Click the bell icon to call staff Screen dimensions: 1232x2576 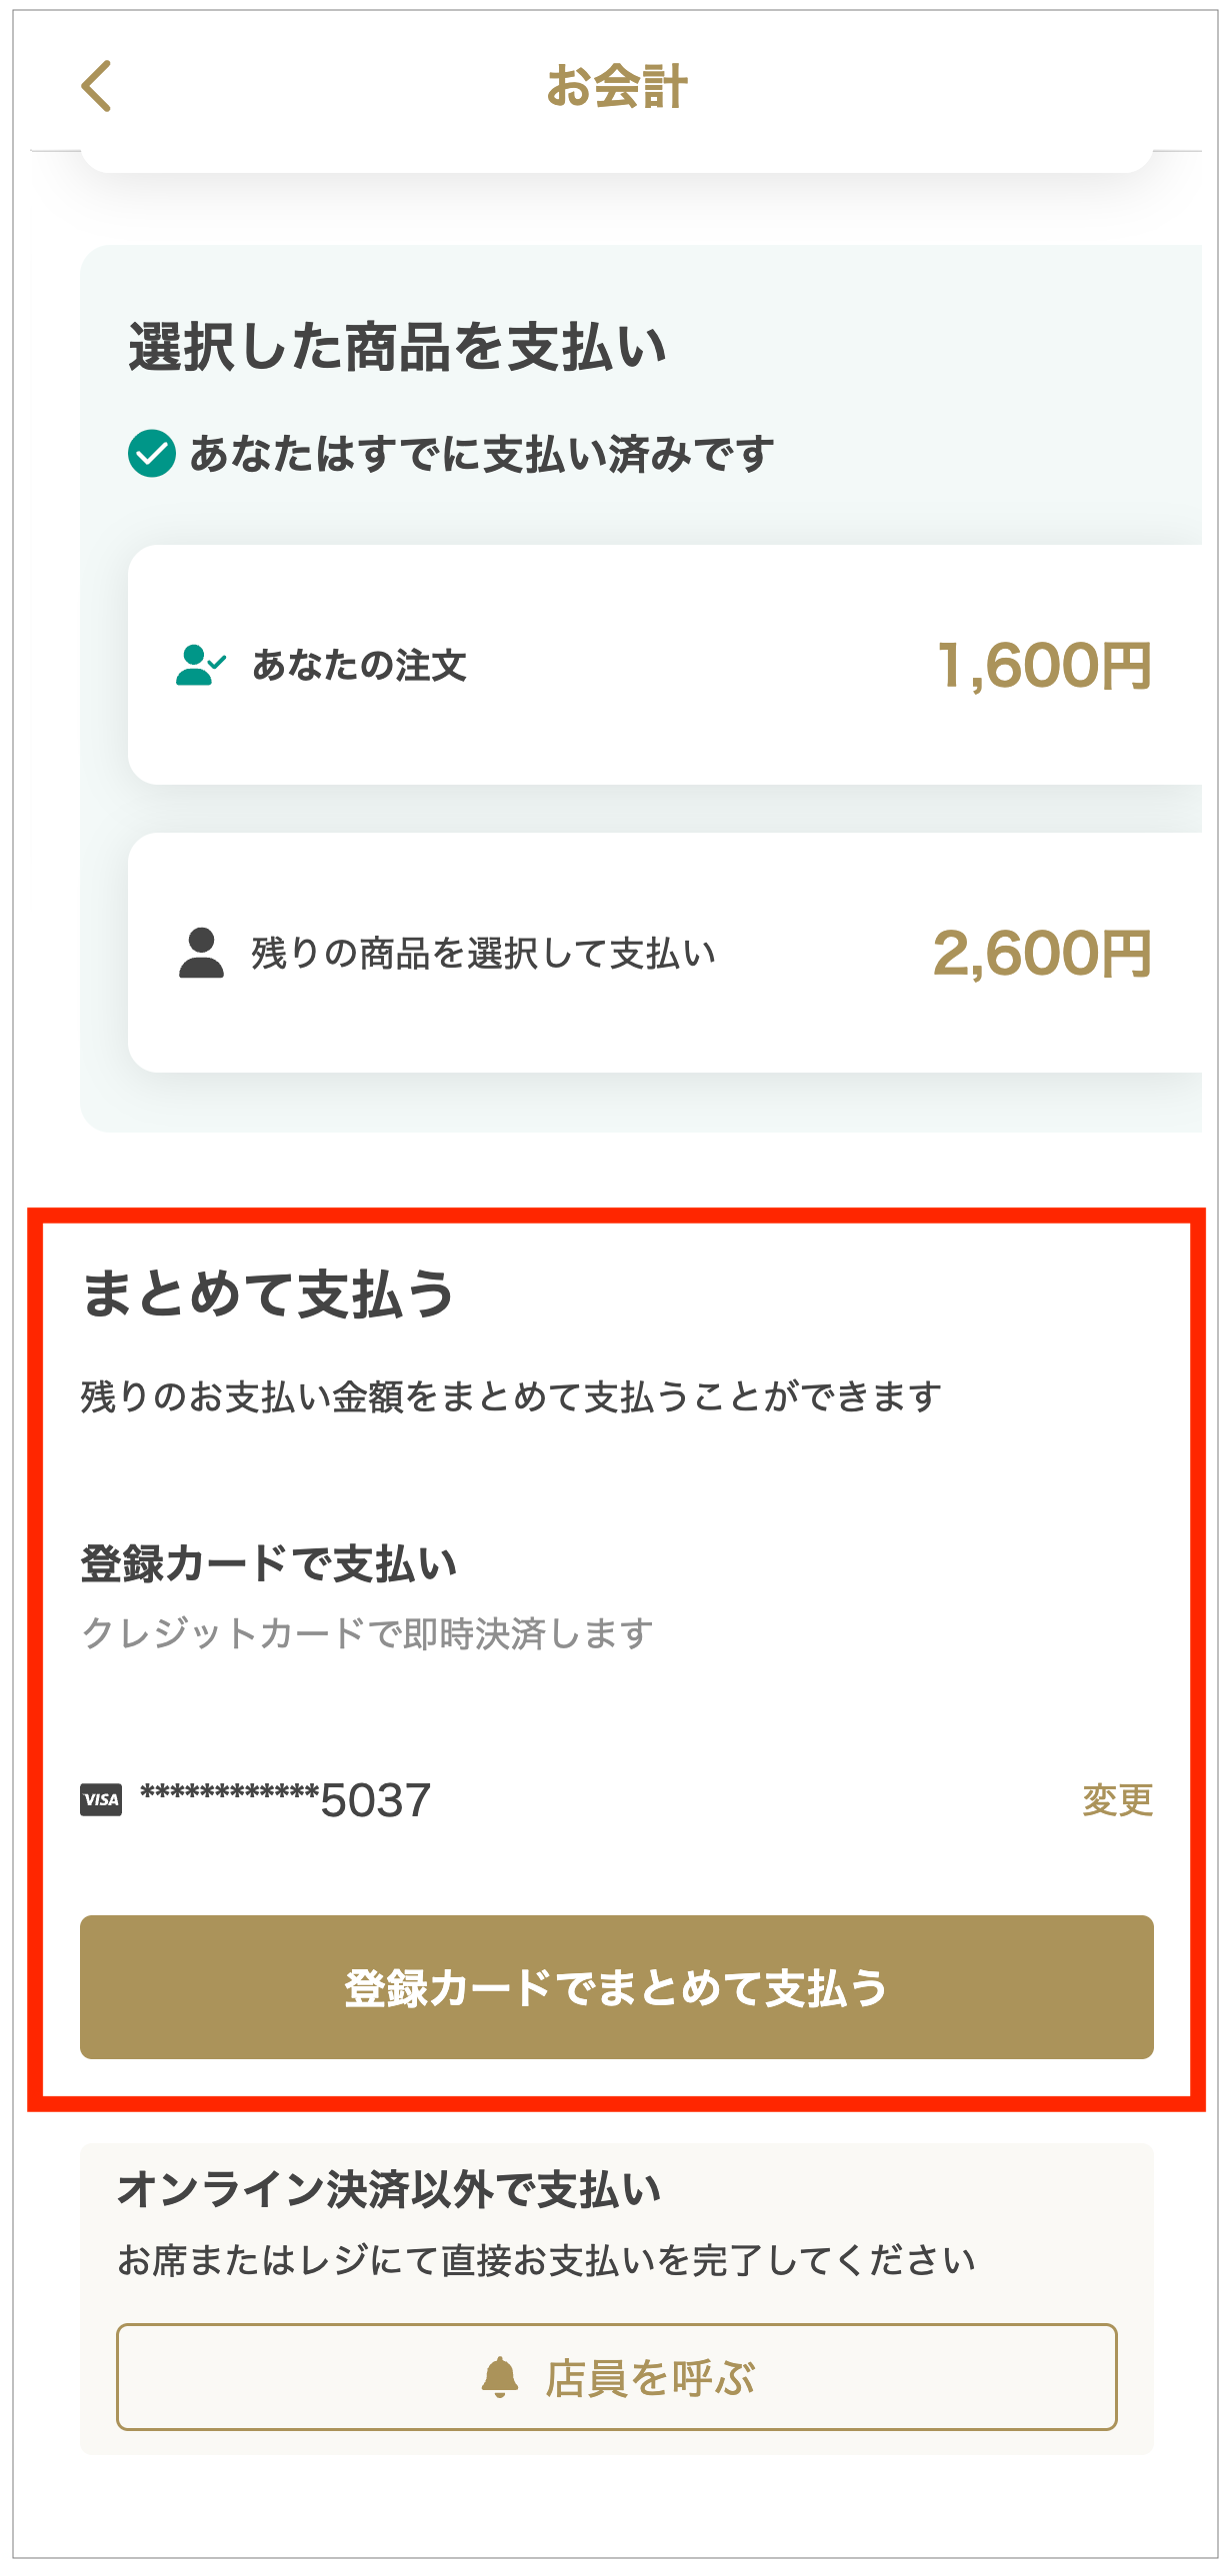(500, 2377)
